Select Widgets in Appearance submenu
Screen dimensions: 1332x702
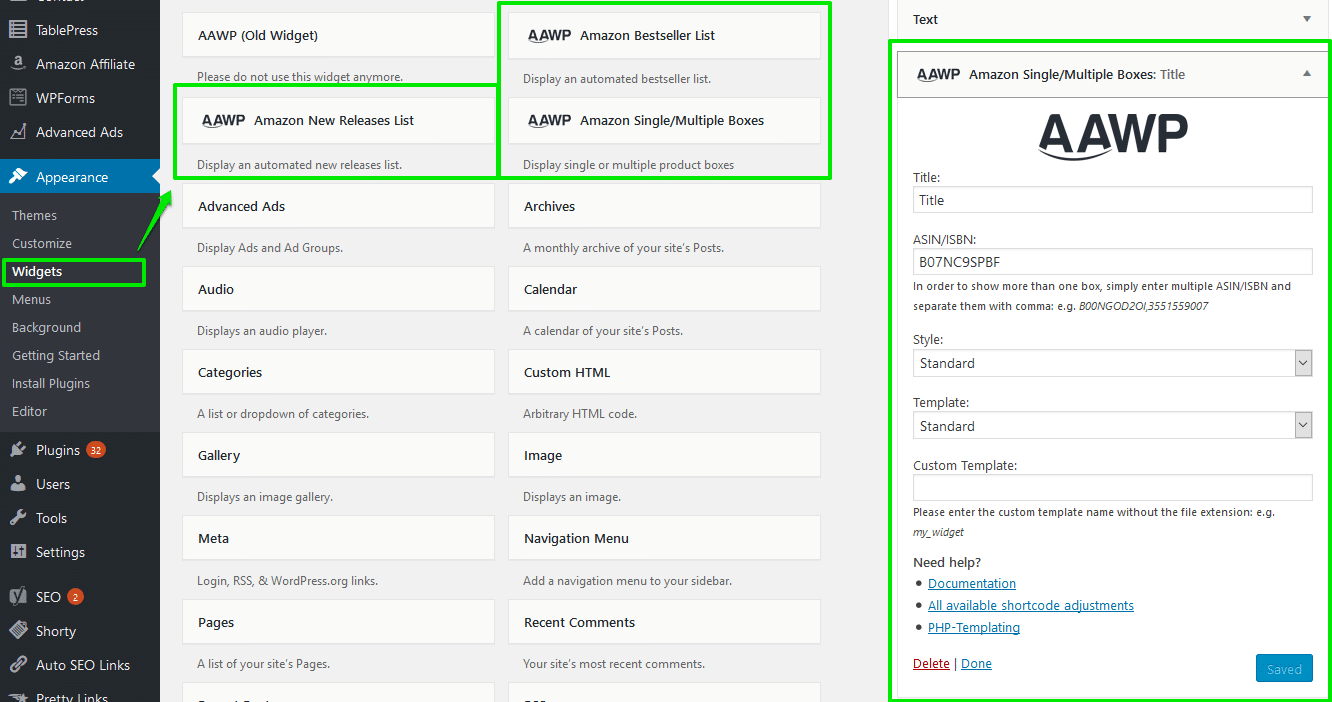coord(37,271)
